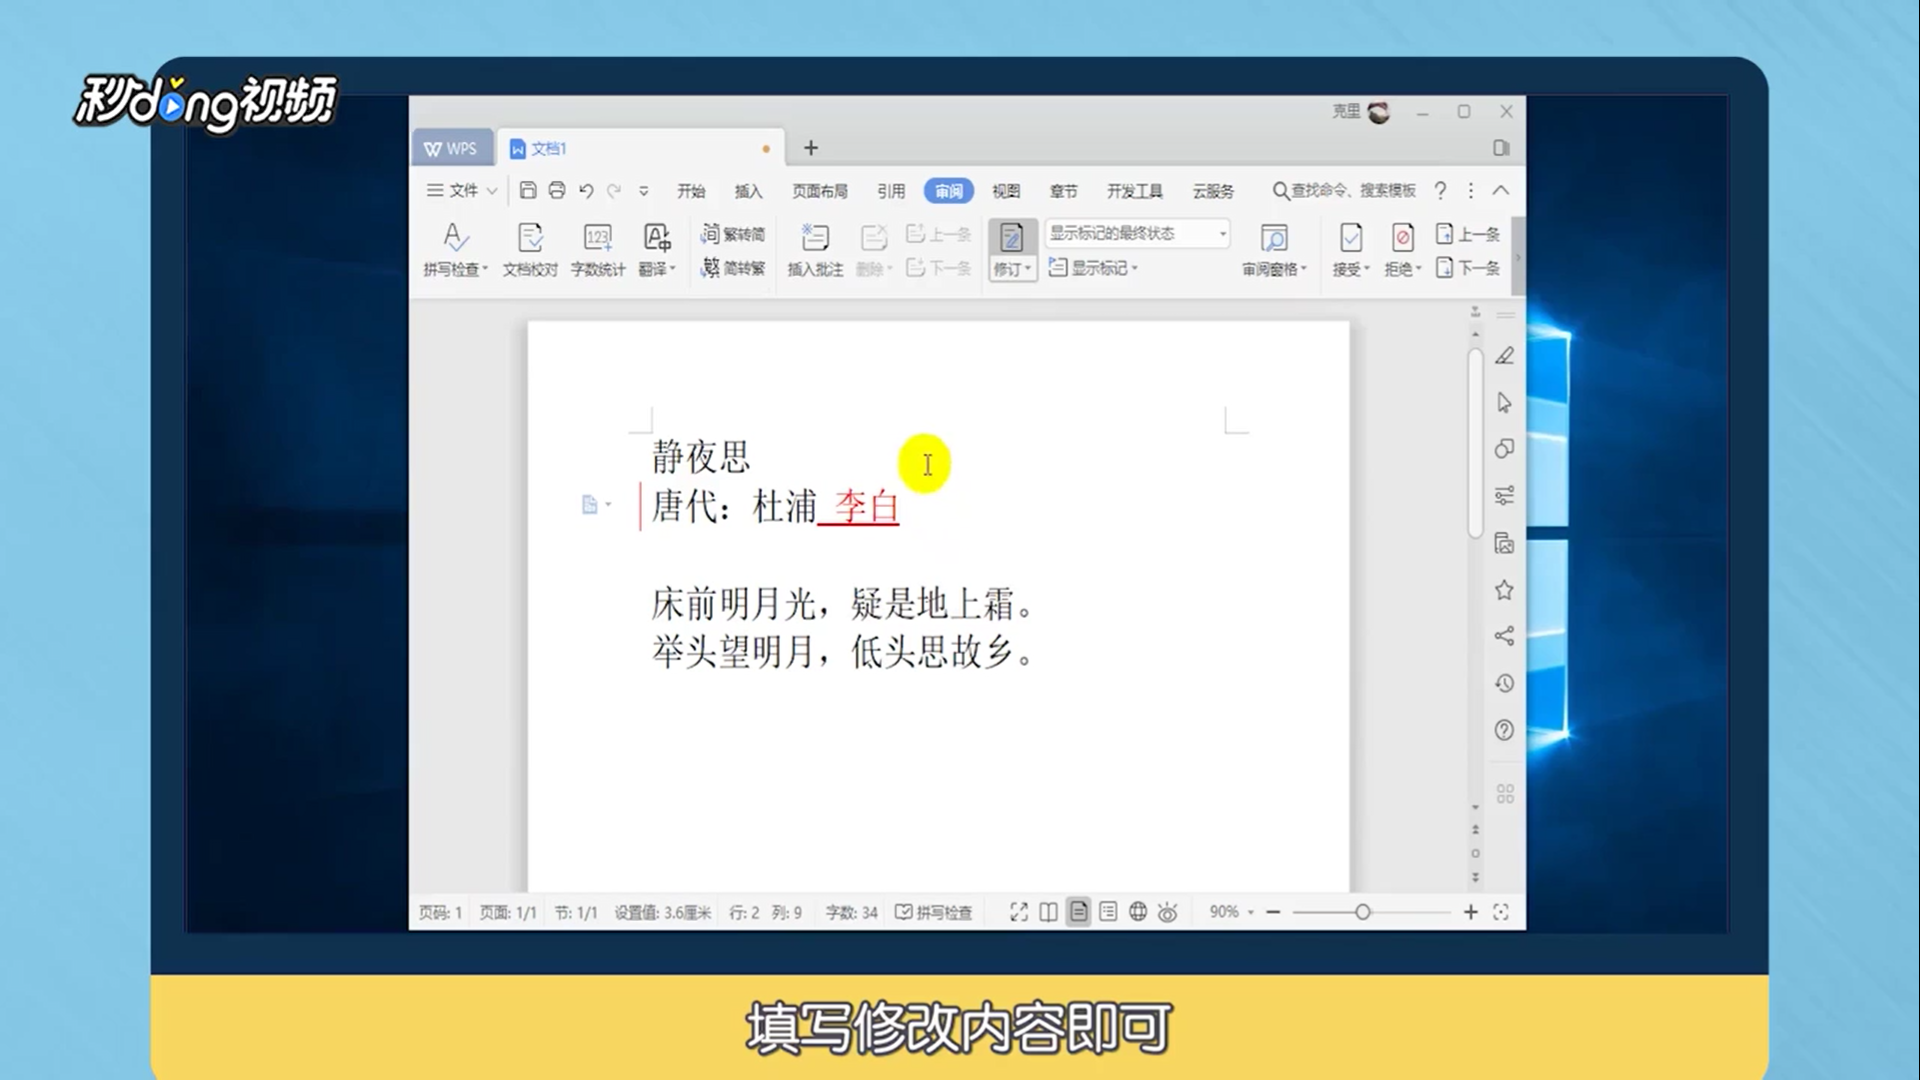The image size is (1920, 1080).
Task: Open the 显示标记的最终状态 dropdown
Action: coord(1137,233)
